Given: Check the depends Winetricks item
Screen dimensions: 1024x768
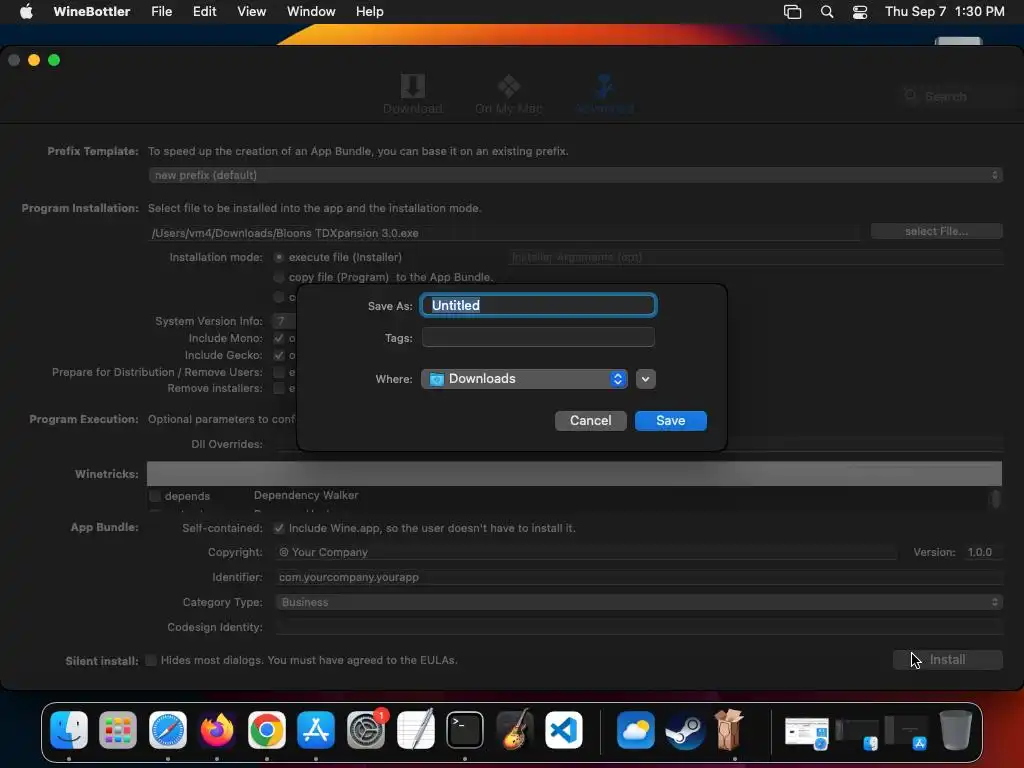Looking at the screenshot, I should click(x=155, y=496).
